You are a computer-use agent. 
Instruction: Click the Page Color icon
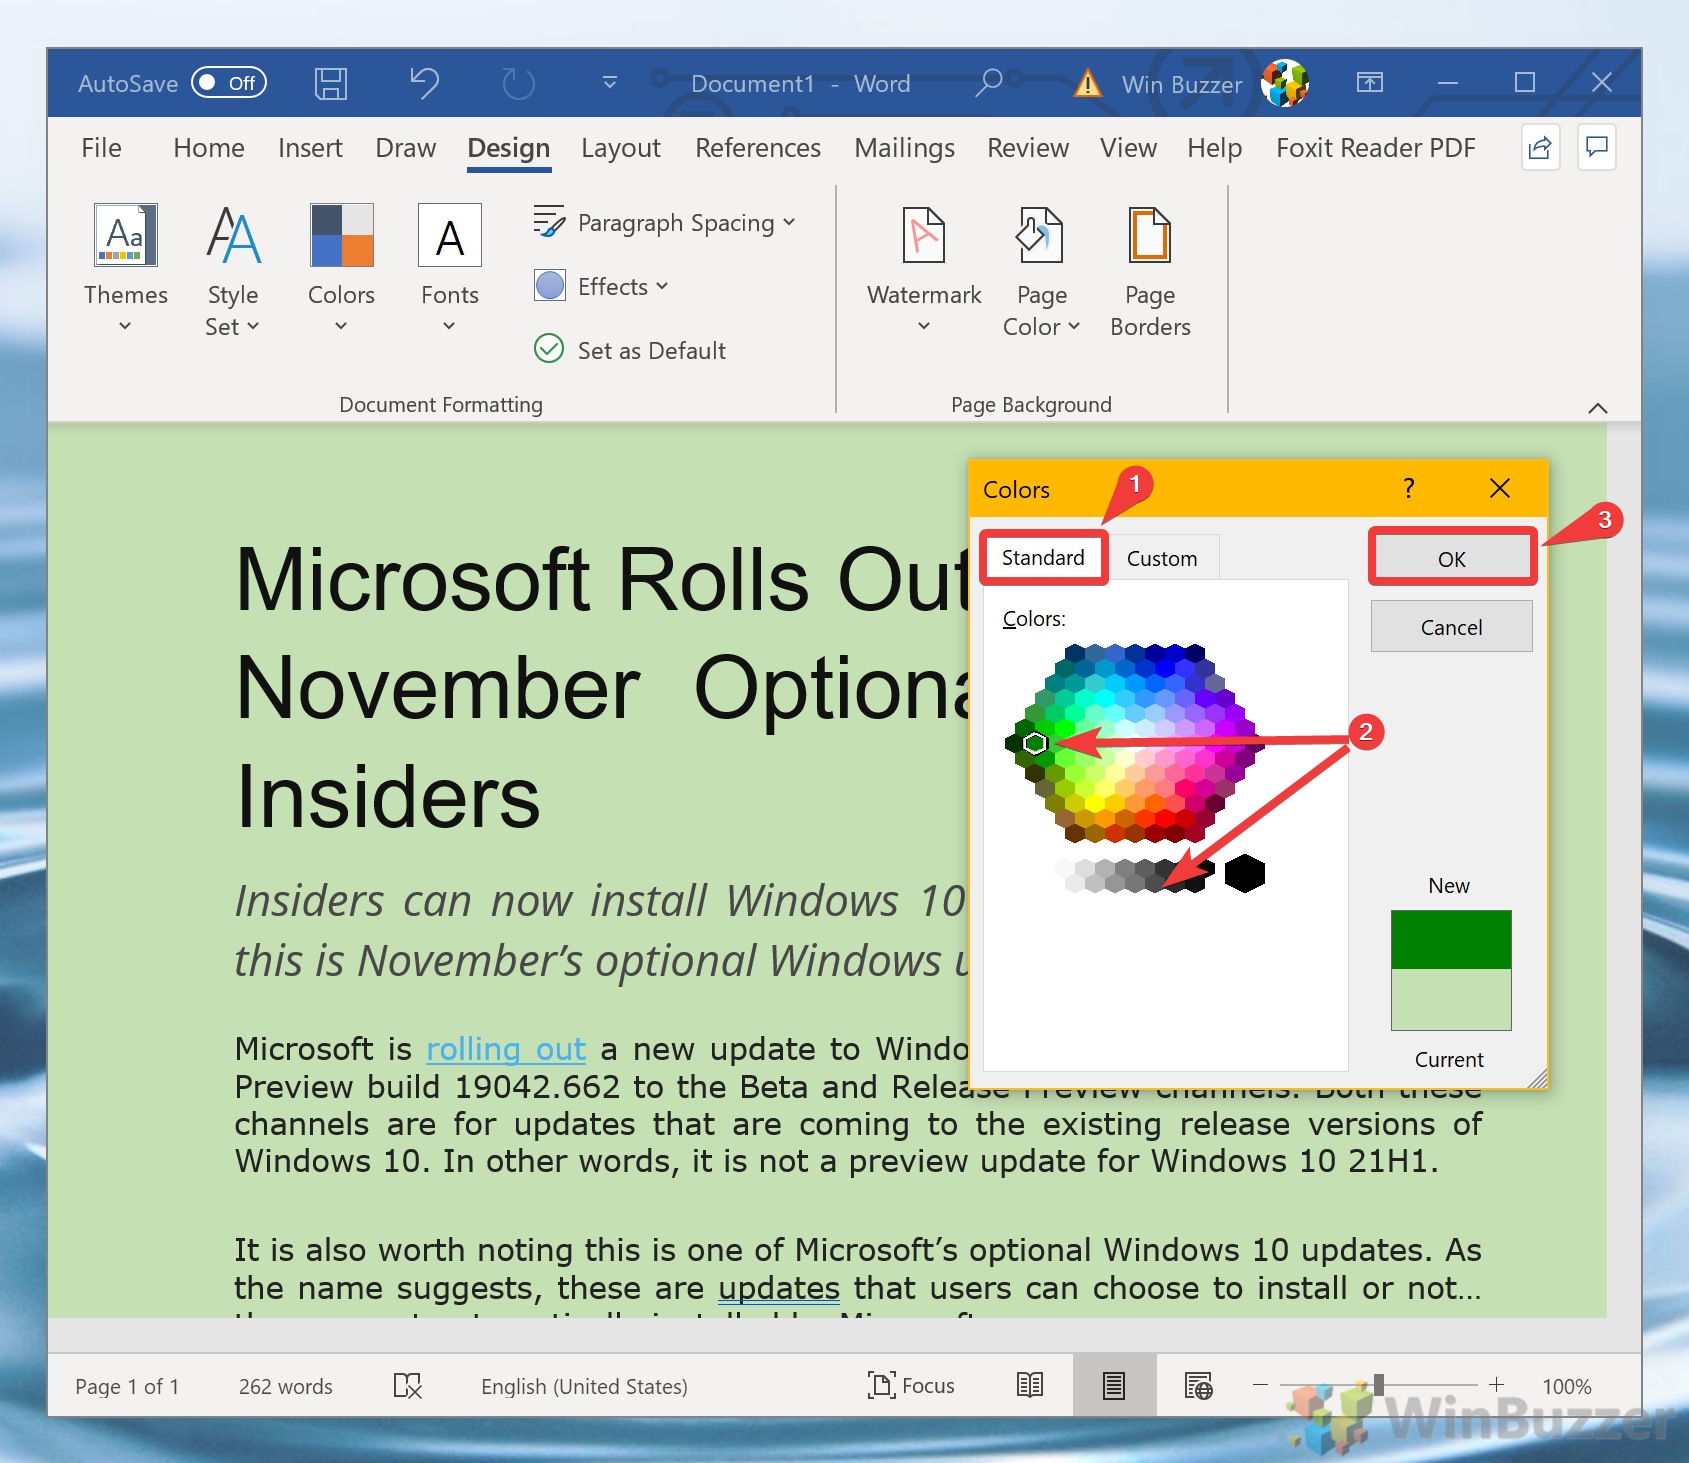coord(1041,235)
